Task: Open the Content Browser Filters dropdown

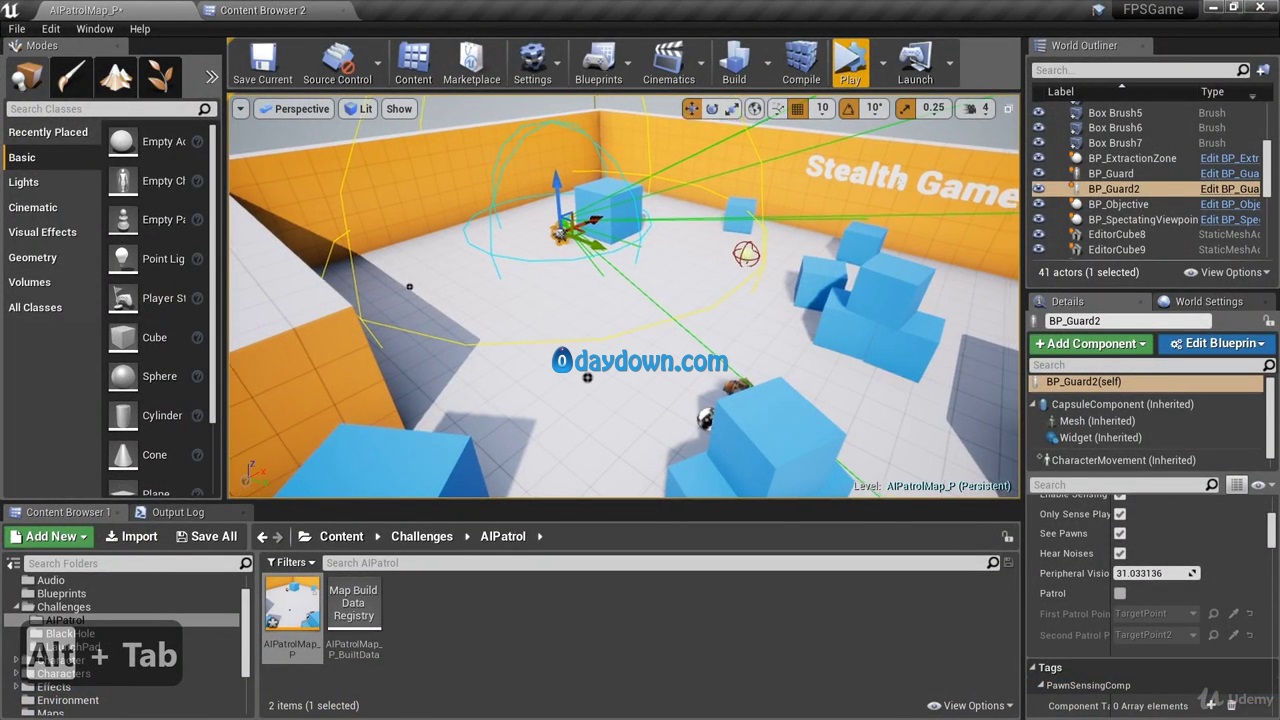Action: [291, 563]
